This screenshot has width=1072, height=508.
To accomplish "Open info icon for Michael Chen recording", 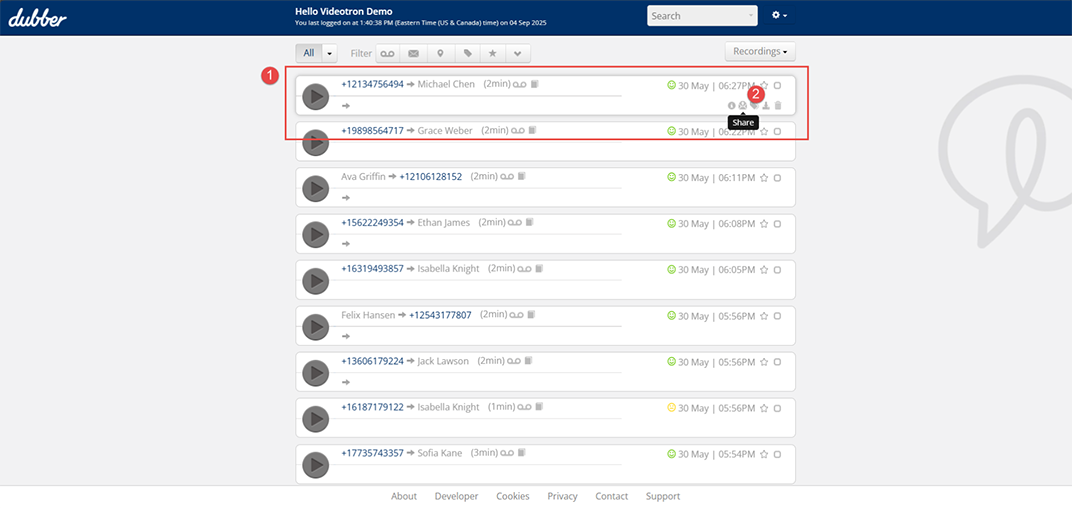I will click(731, 105).
